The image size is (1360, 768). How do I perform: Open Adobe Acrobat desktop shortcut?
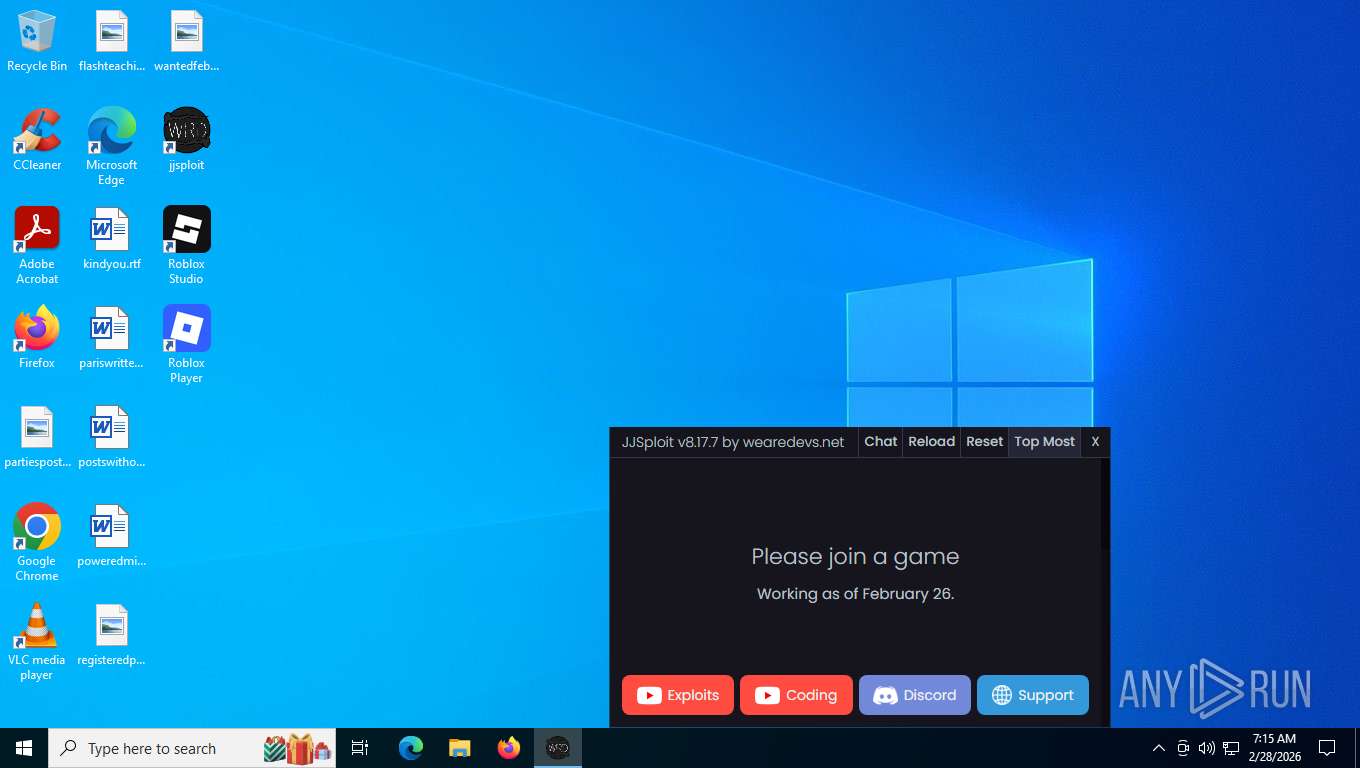click(x=37, y=246)
